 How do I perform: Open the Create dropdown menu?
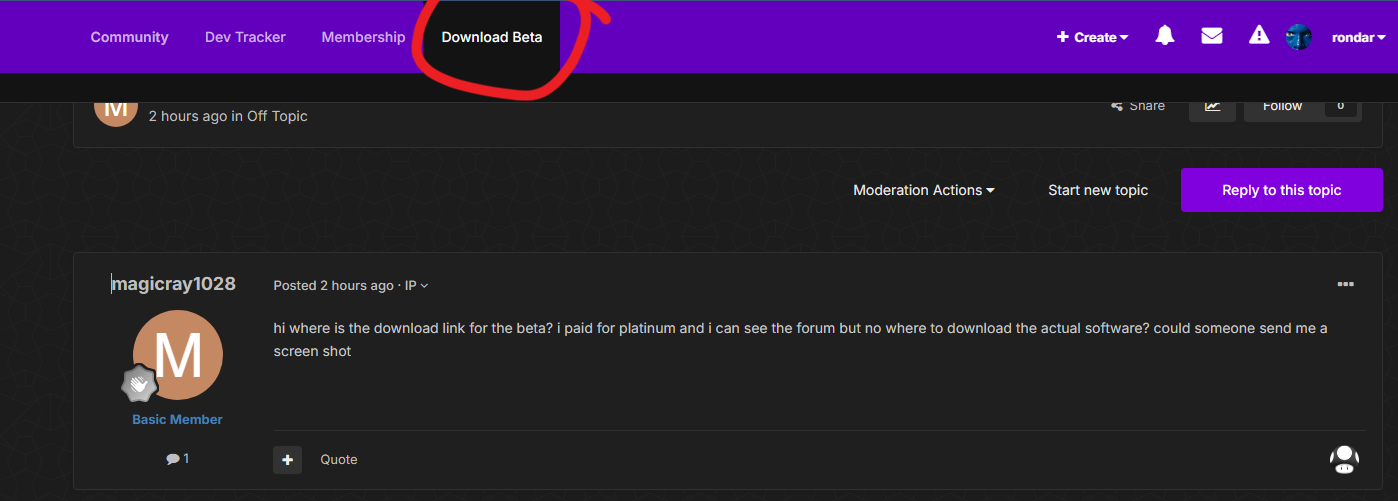click(x=1093, y=37)
